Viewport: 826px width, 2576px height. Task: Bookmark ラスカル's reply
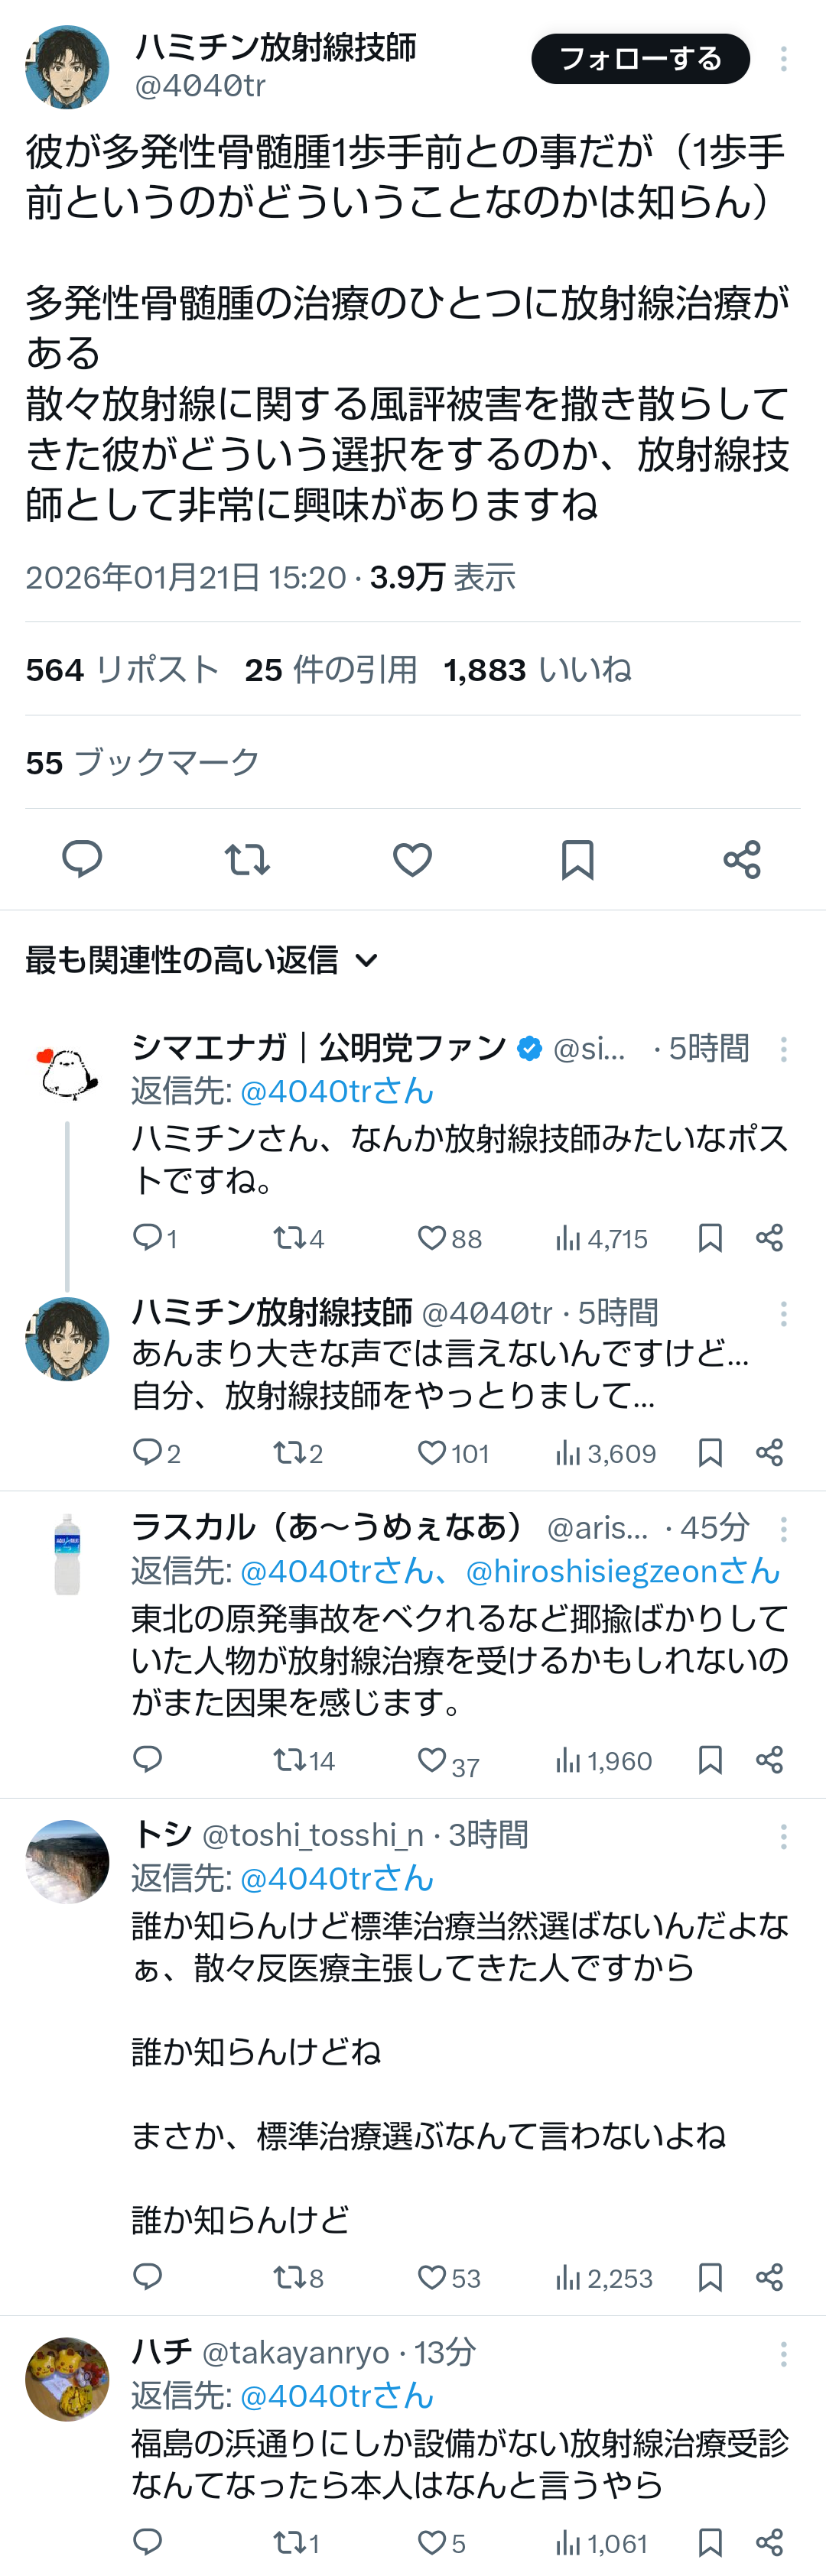[710, 1760]
